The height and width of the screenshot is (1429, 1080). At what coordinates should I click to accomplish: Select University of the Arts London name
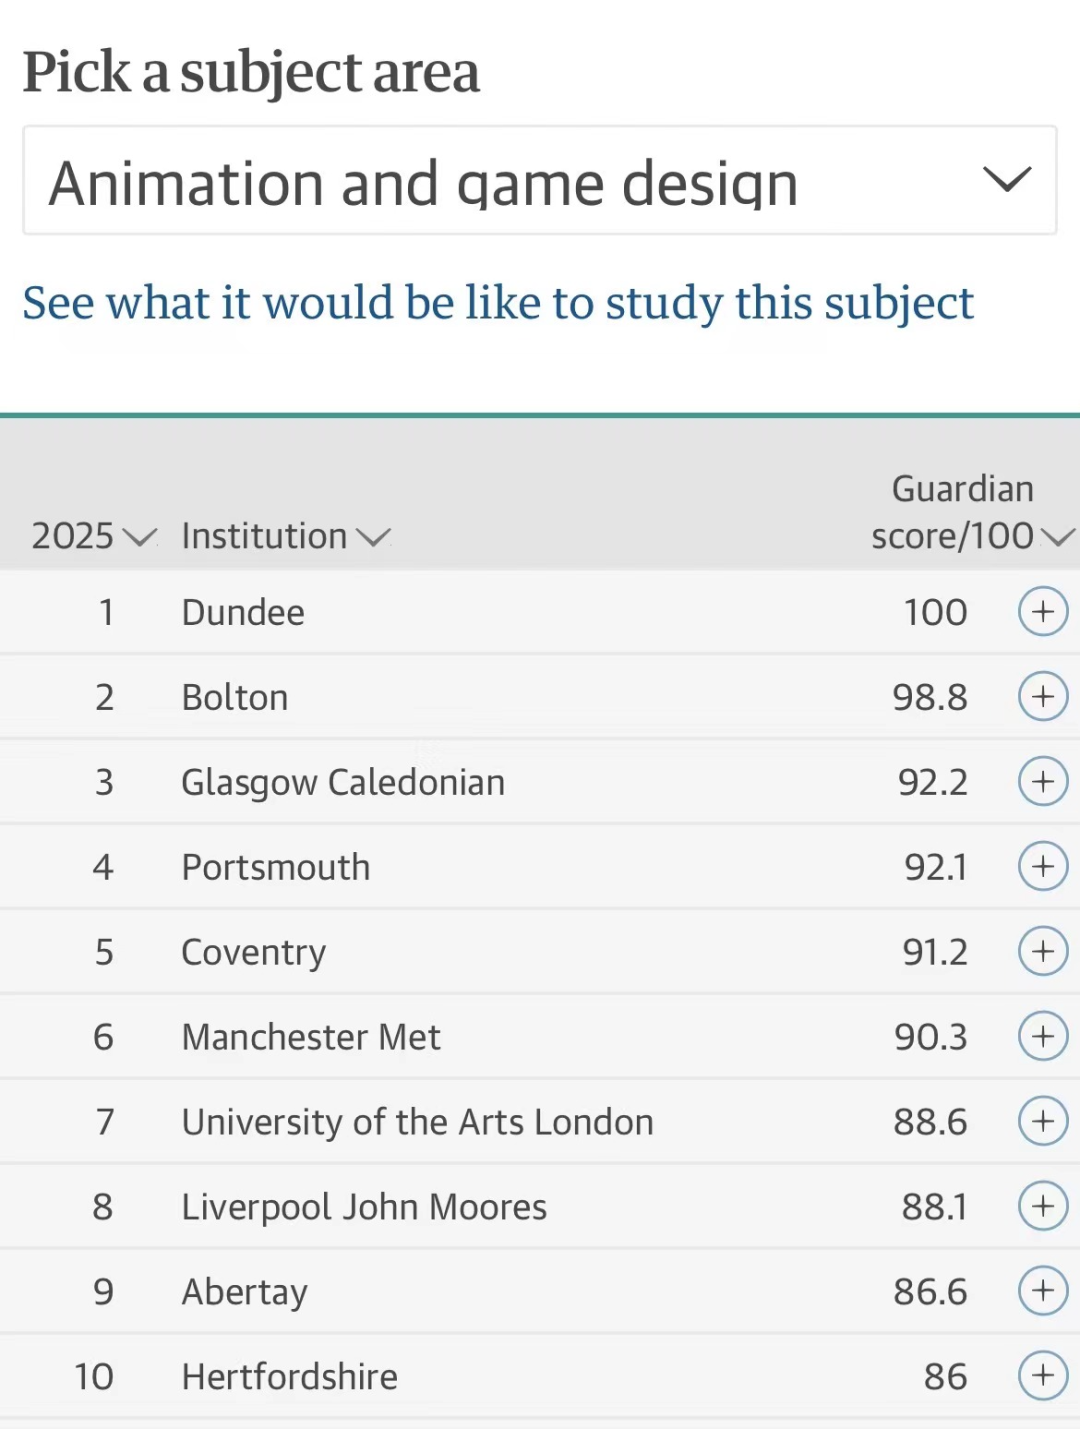point(418,1123)
